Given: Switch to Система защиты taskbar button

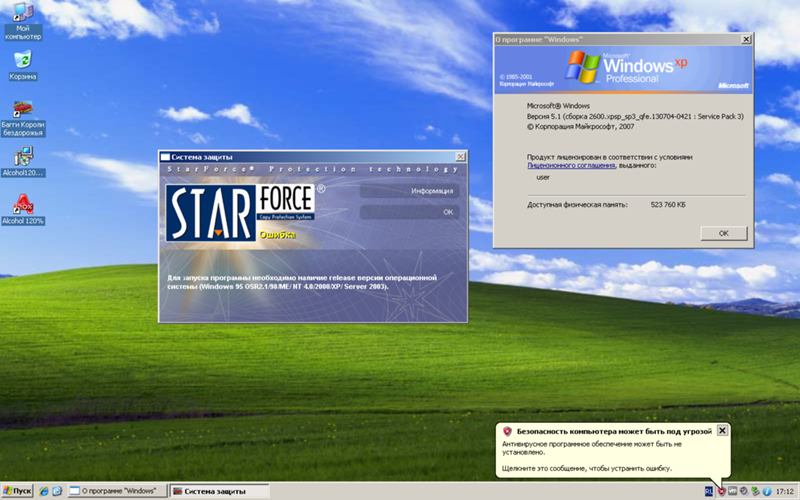Looking at the screenshot, I should point(219,491).
